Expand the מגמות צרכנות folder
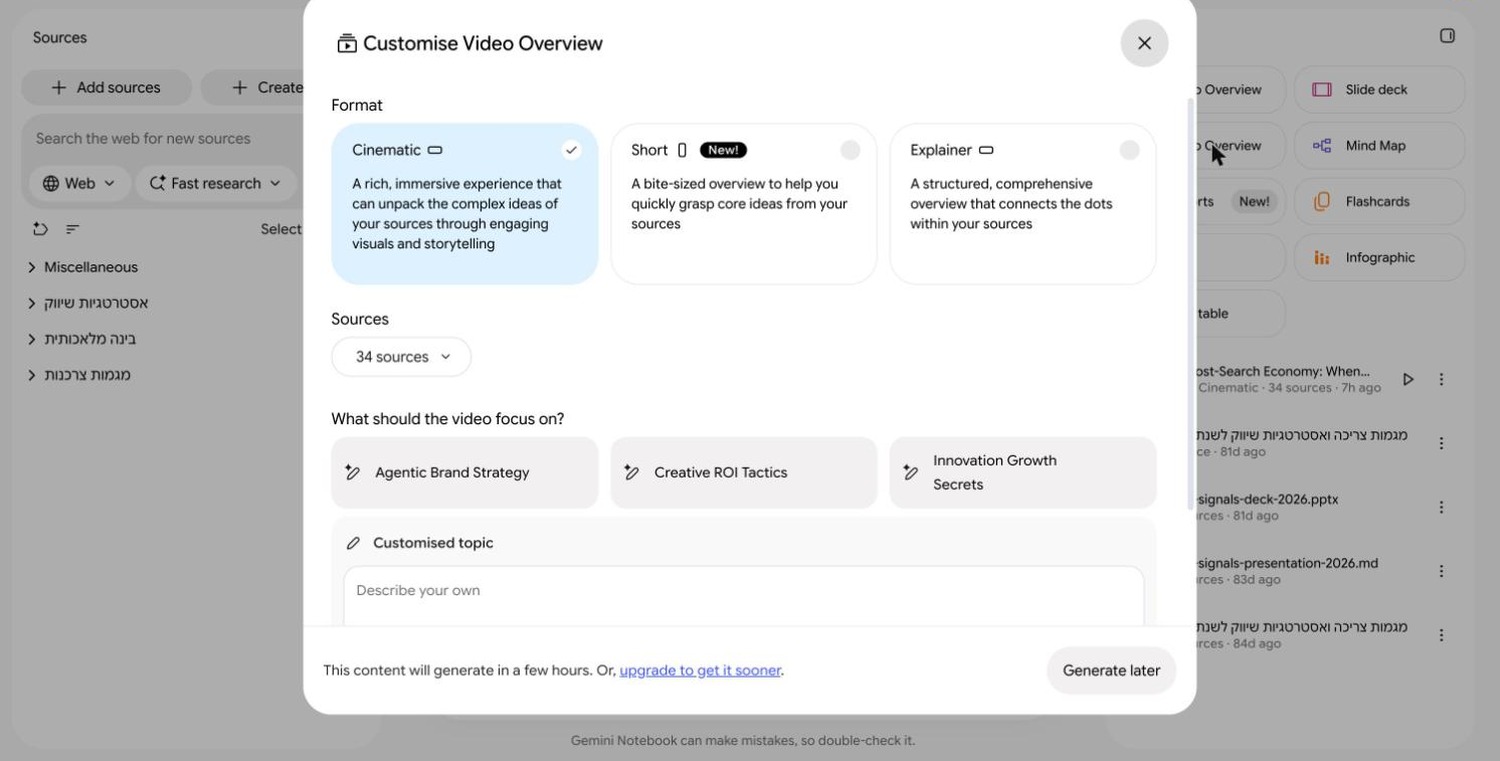The width and height of the screenshot is (1500, 761). pyautogui.click(x=32, y=375)
